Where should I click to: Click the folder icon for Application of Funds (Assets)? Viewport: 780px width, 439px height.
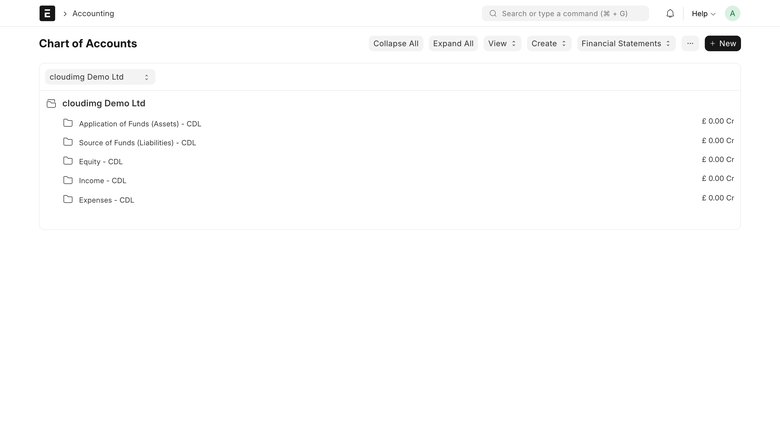tap(68, 123)
